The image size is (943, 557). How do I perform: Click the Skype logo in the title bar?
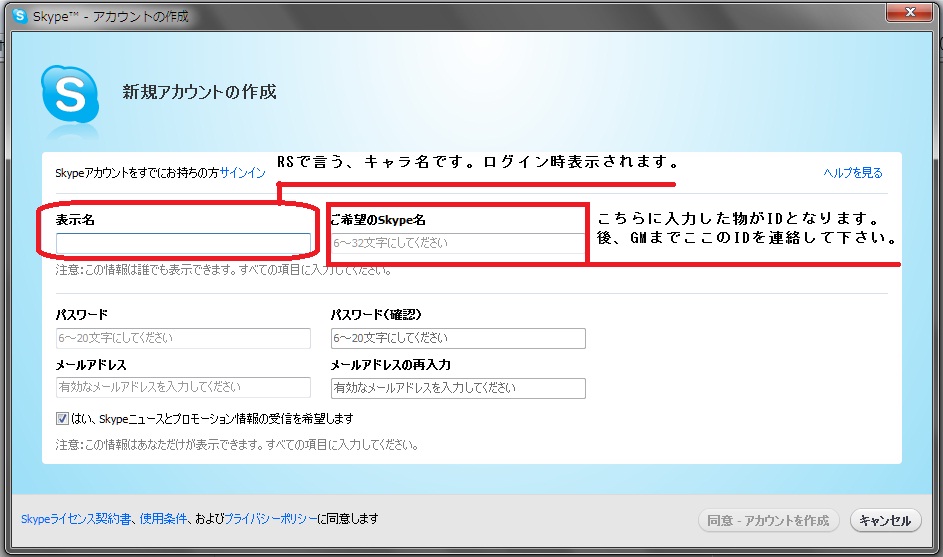click(20, 15)
